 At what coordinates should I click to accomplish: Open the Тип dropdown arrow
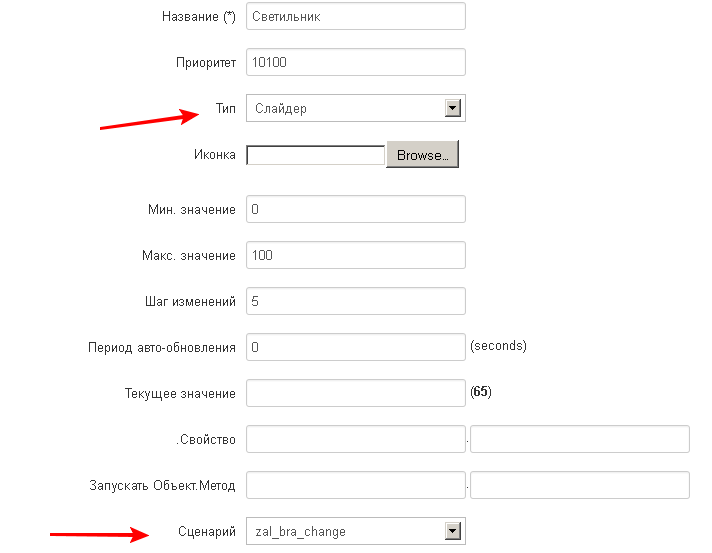(x=453, y=108)
